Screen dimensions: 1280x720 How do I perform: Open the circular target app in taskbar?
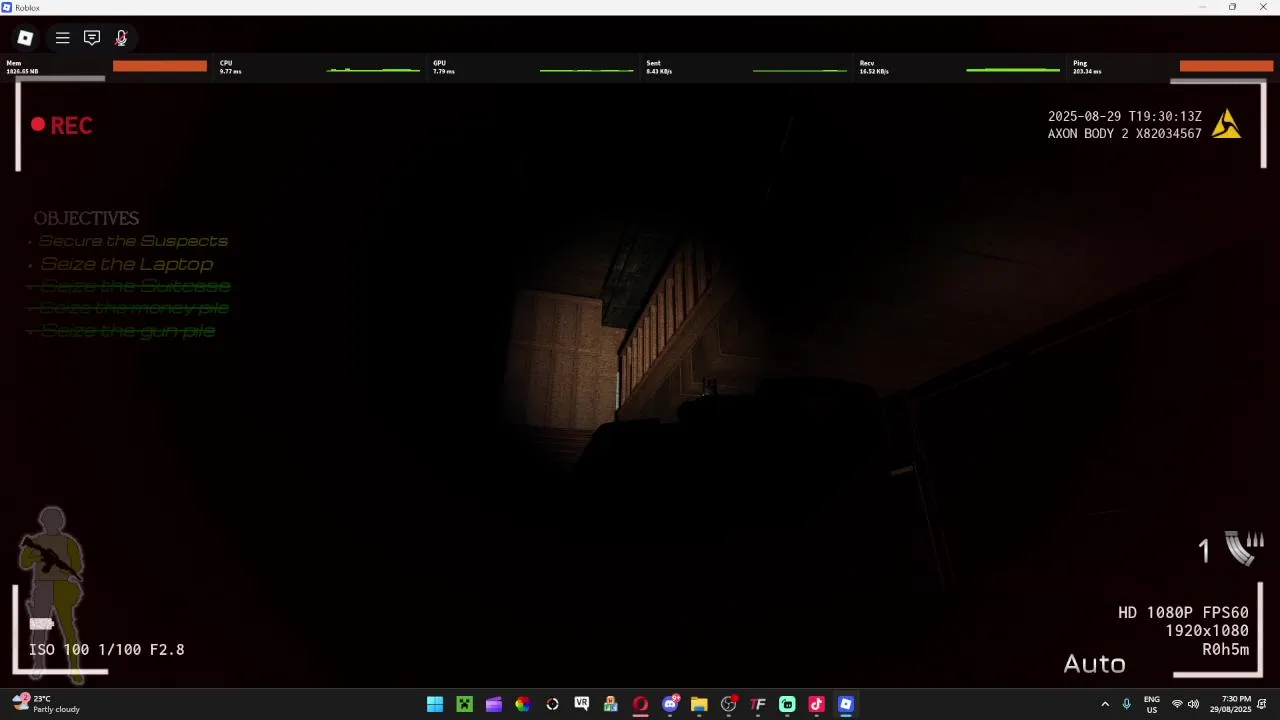click(x=552, y=704)
